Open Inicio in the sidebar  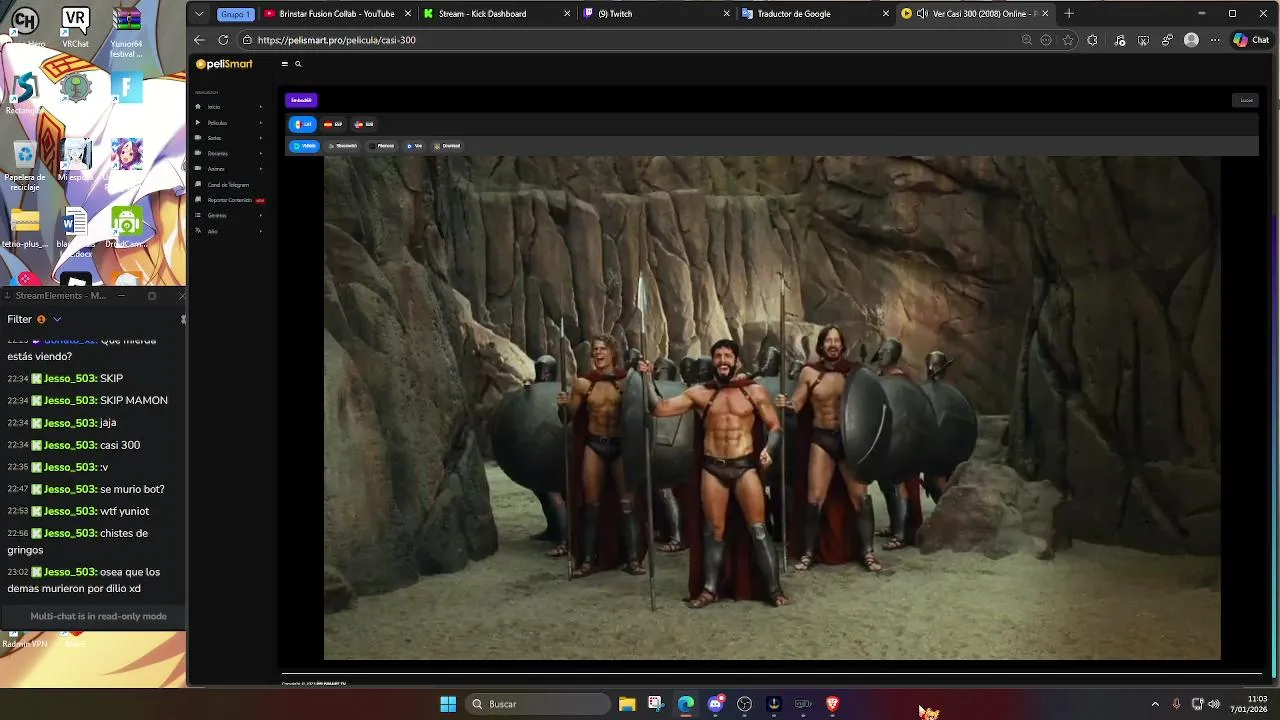pyautogui.click(x=214, y=107)
